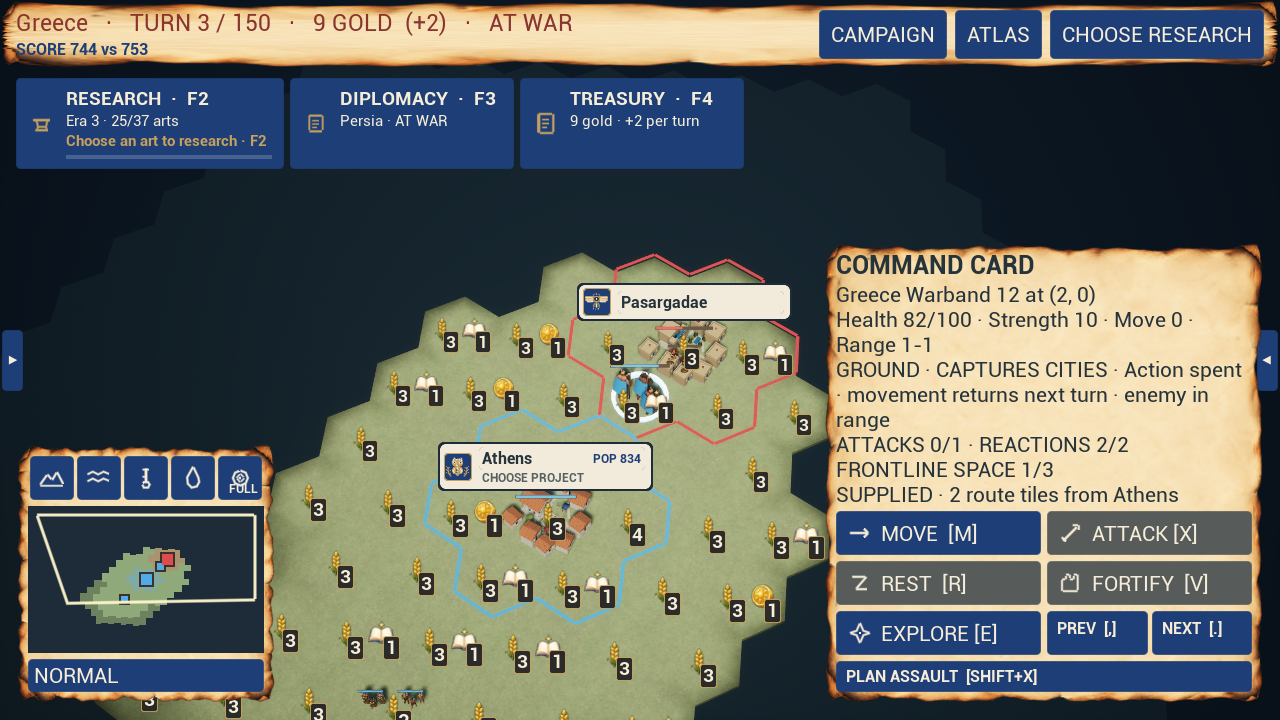Click the 'TURN 3 / 150' indicator
The image size is (1280, 720).
point(200,22)
